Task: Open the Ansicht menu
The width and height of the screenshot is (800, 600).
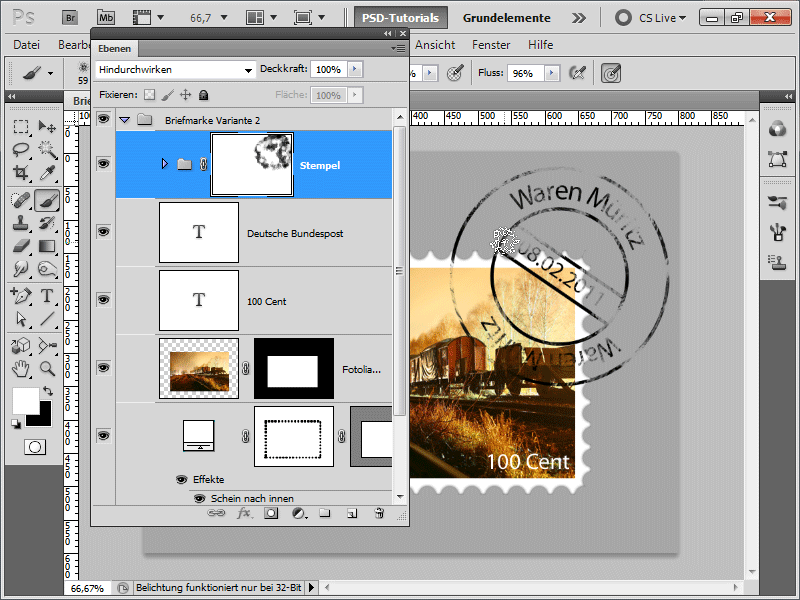Action: click(435, 45)
